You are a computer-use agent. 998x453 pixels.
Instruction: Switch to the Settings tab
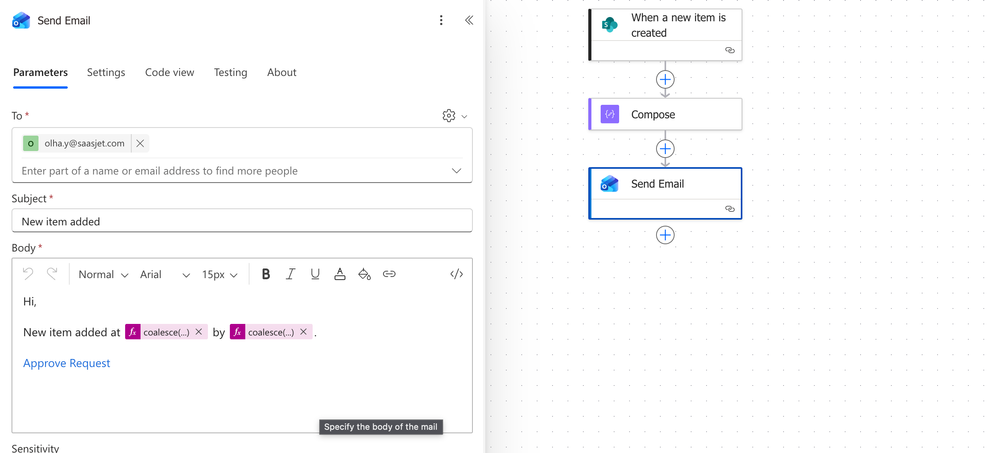(x=106, y=73)
